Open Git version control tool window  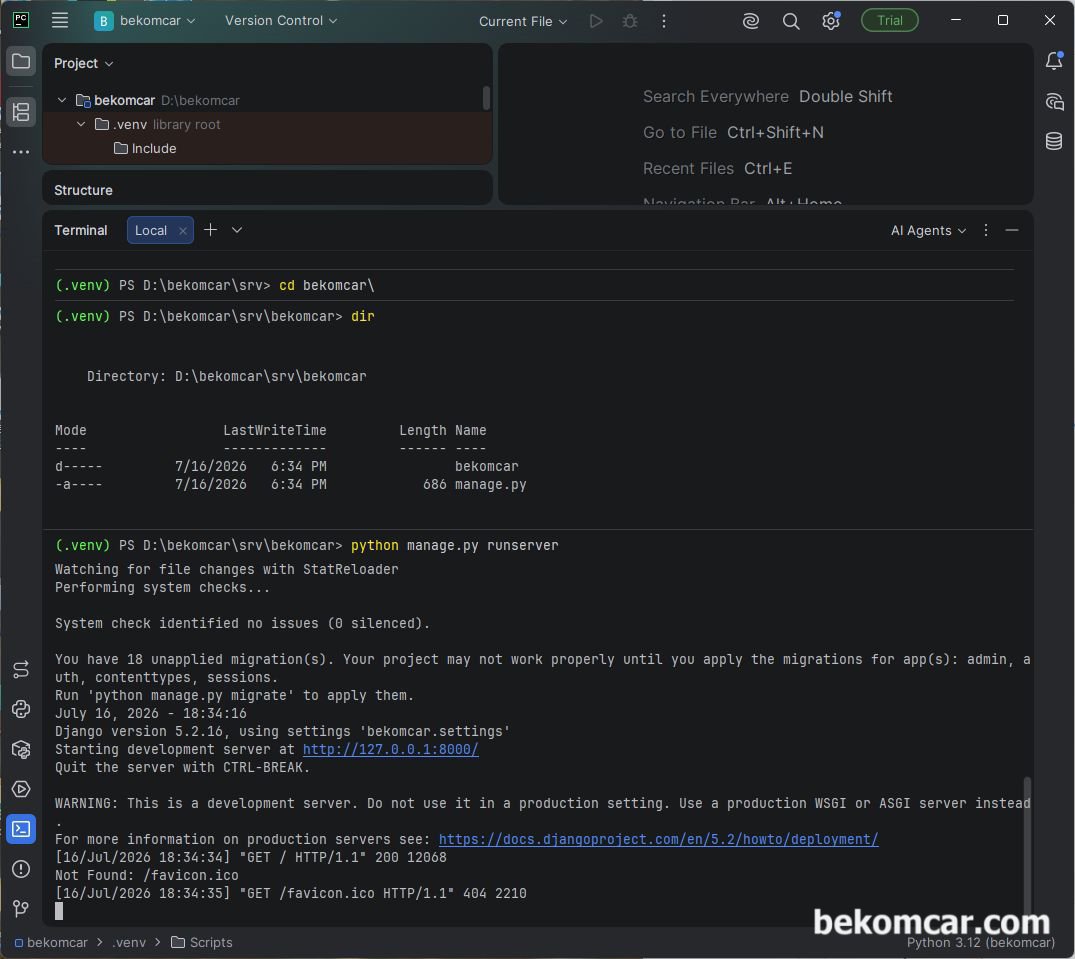pos(21,909)
